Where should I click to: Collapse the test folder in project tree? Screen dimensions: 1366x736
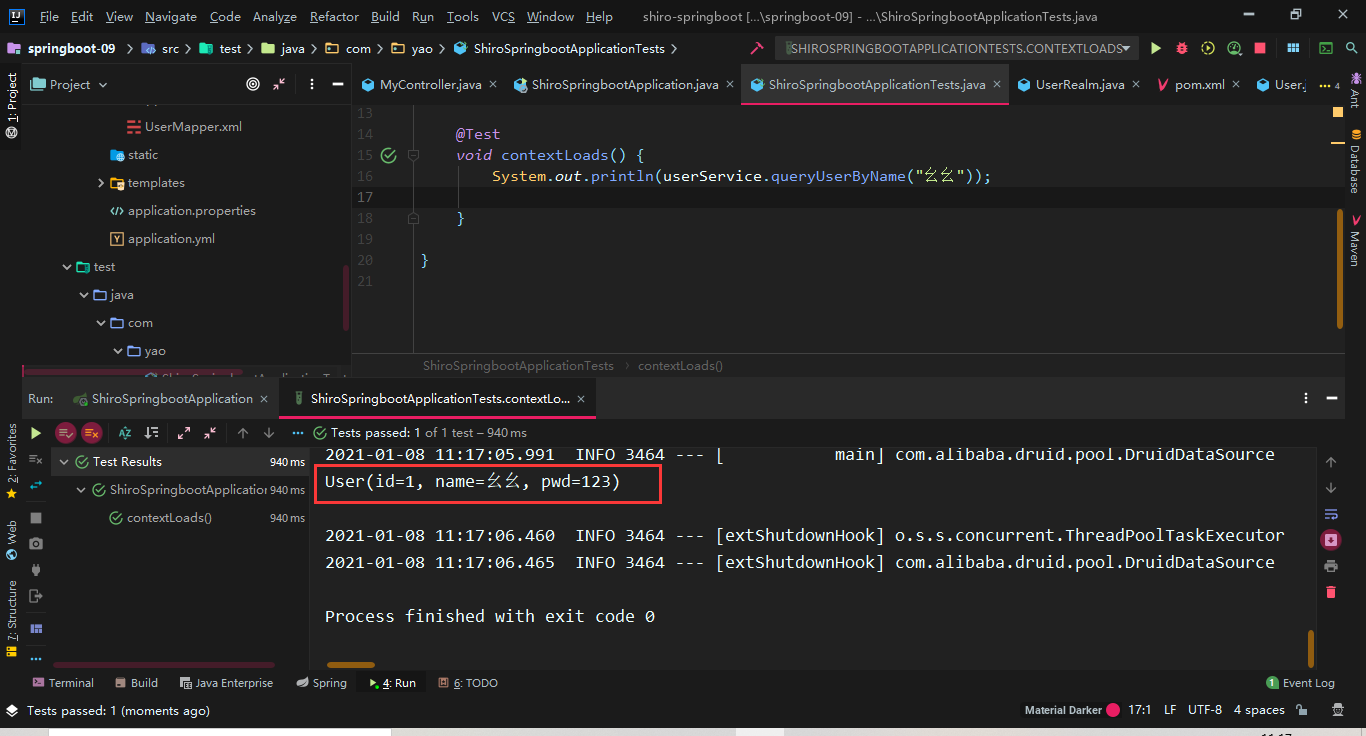click(68, 267)
